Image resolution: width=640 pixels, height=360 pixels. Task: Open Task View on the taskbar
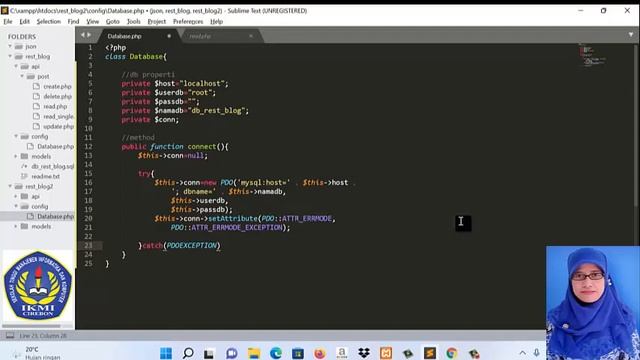[x=209, y=353]
